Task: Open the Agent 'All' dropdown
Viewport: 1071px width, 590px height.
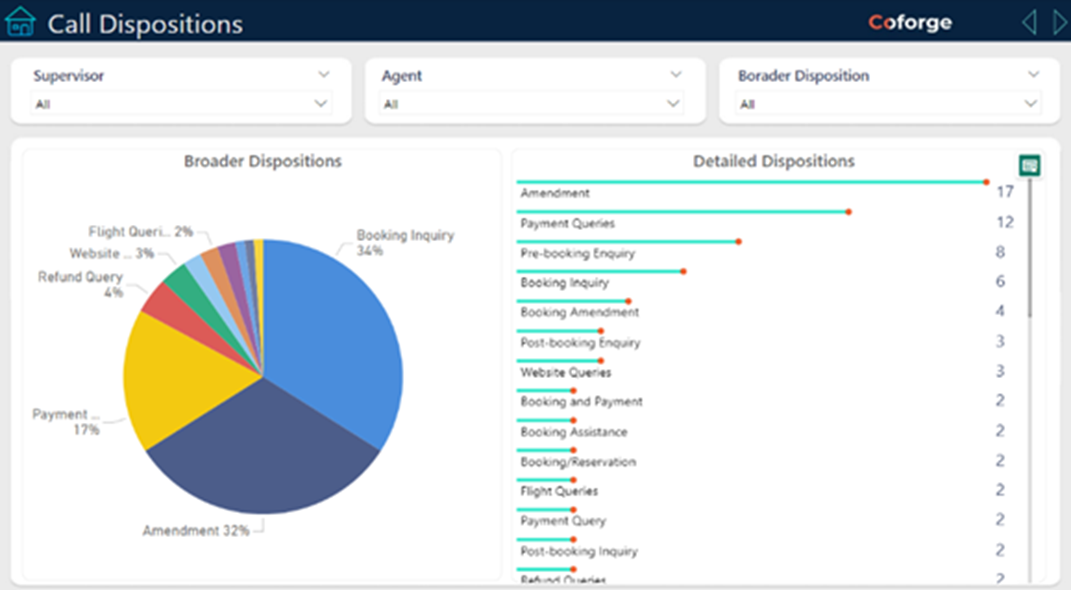Action: (532, 103)
